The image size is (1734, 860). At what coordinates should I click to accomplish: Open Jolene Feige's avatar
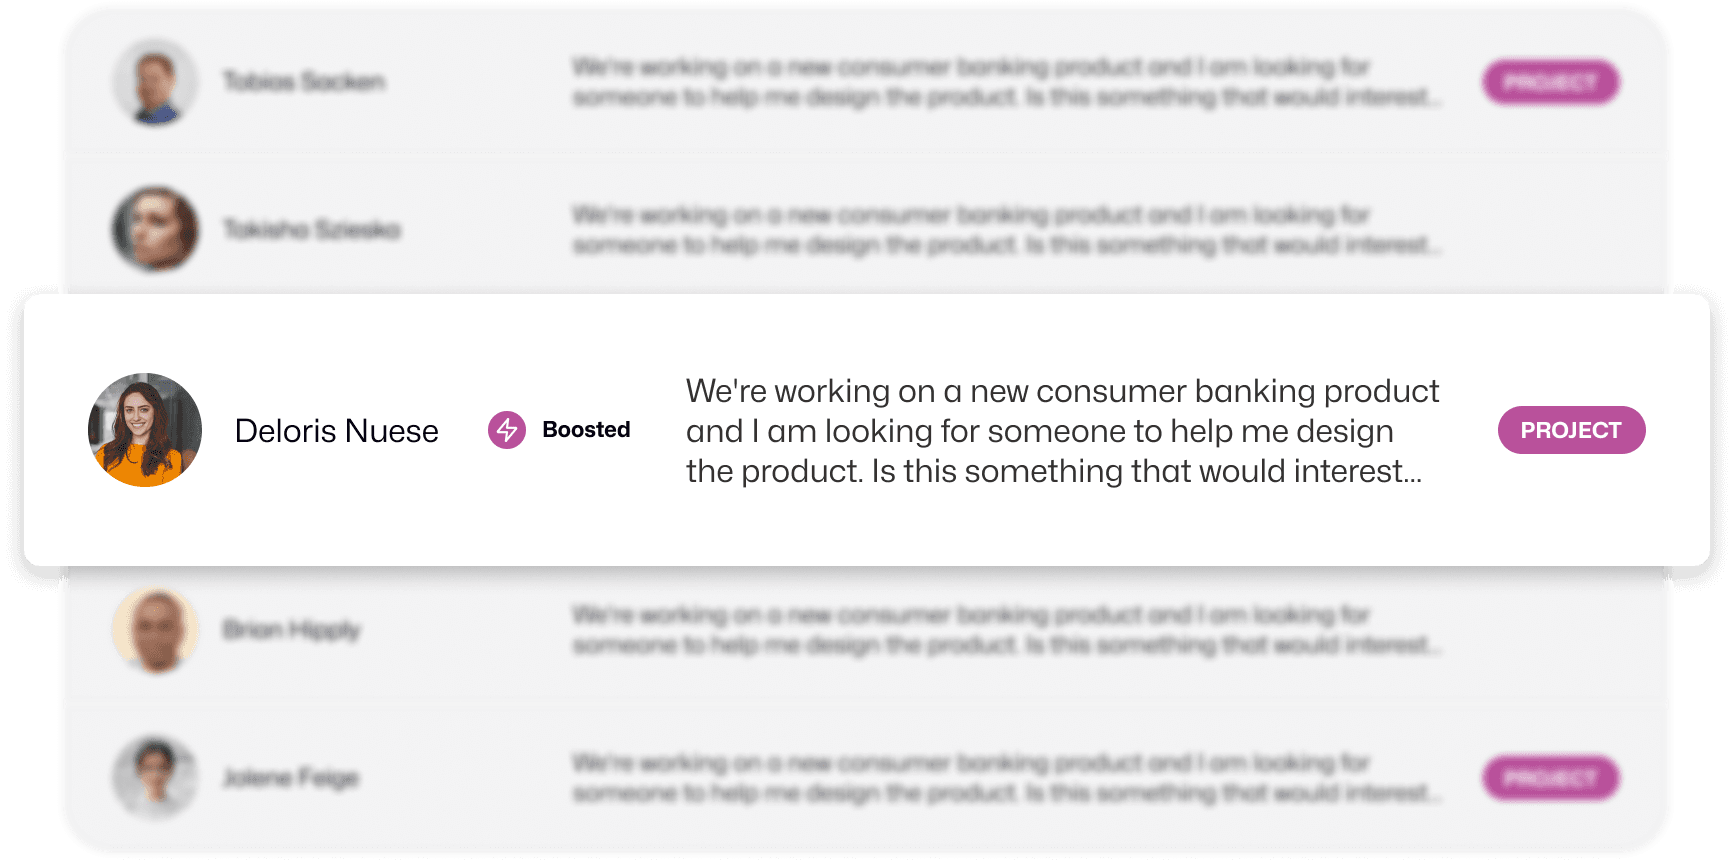(x=155, y=778)
